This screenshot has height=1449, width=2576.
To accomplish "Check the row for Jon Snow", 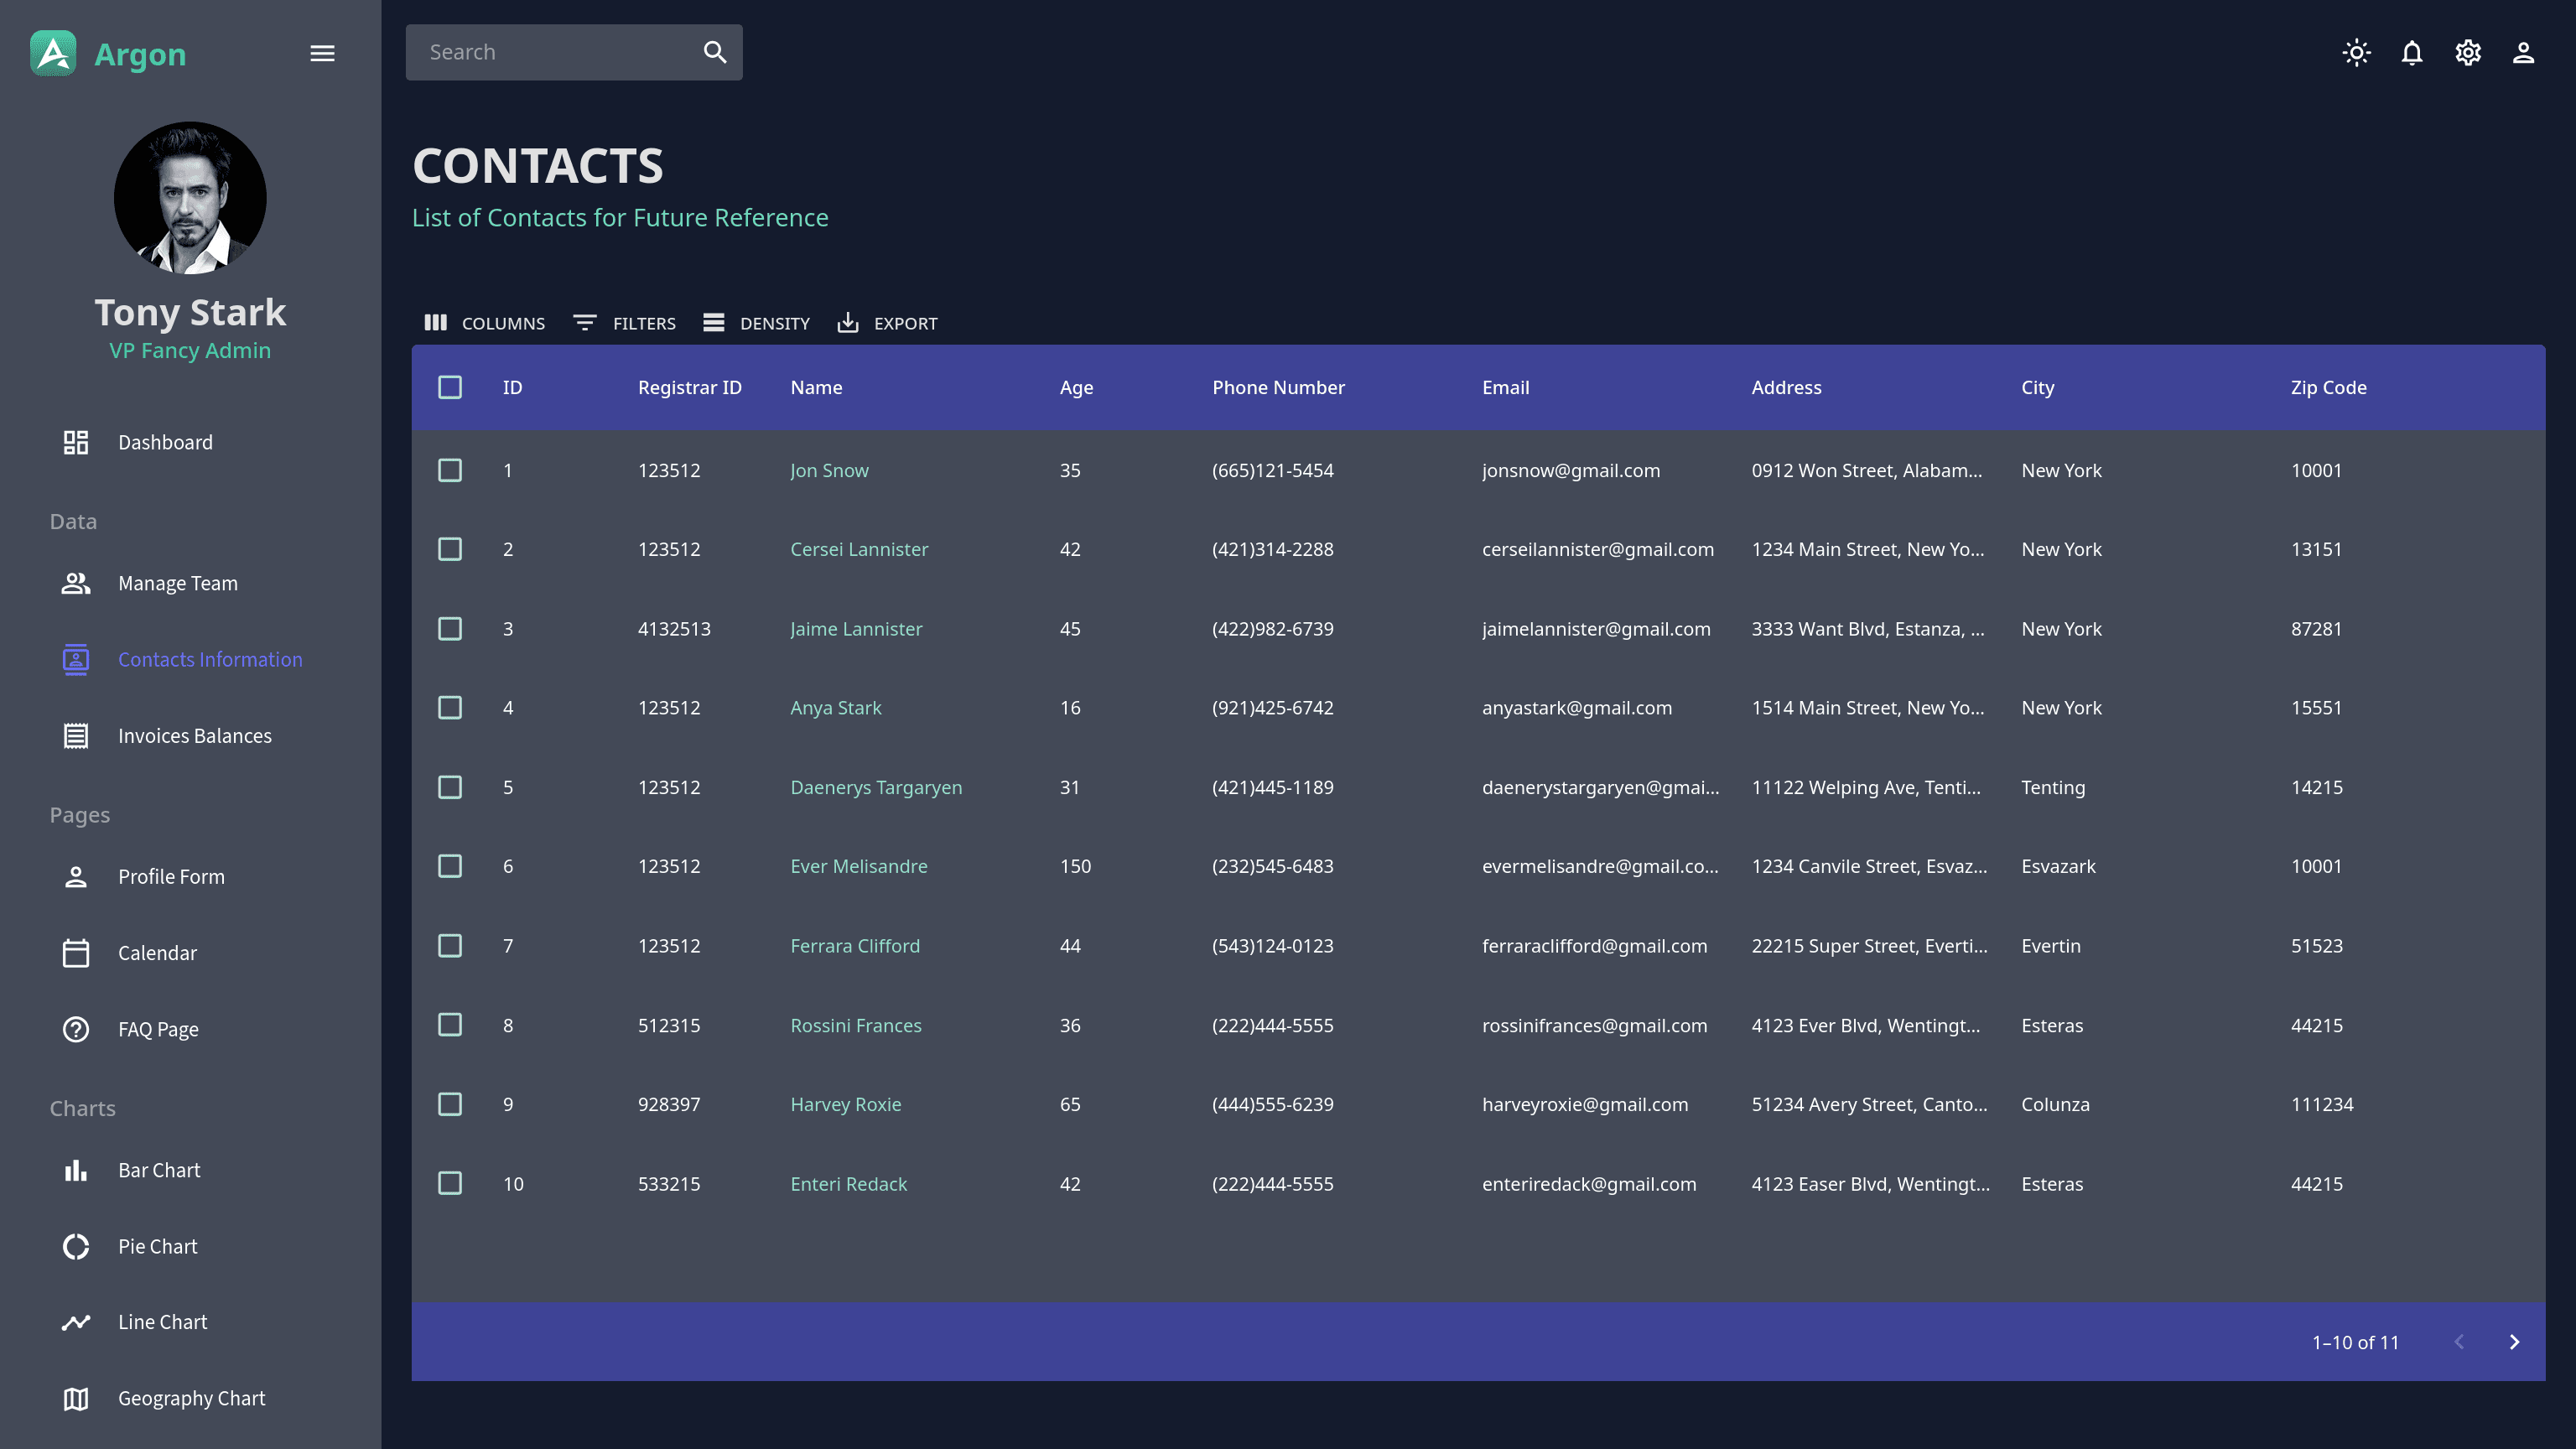I will pos(450,470).
